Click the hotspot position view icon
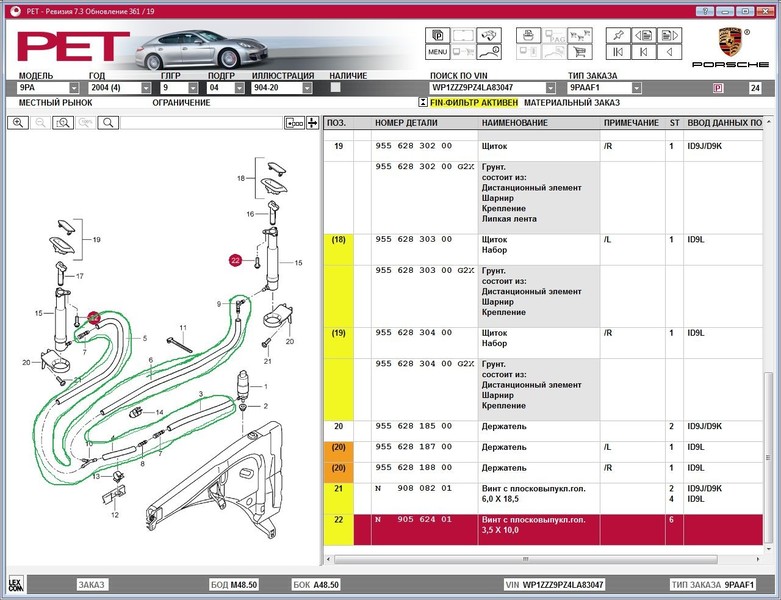 [x=294, y=122]
